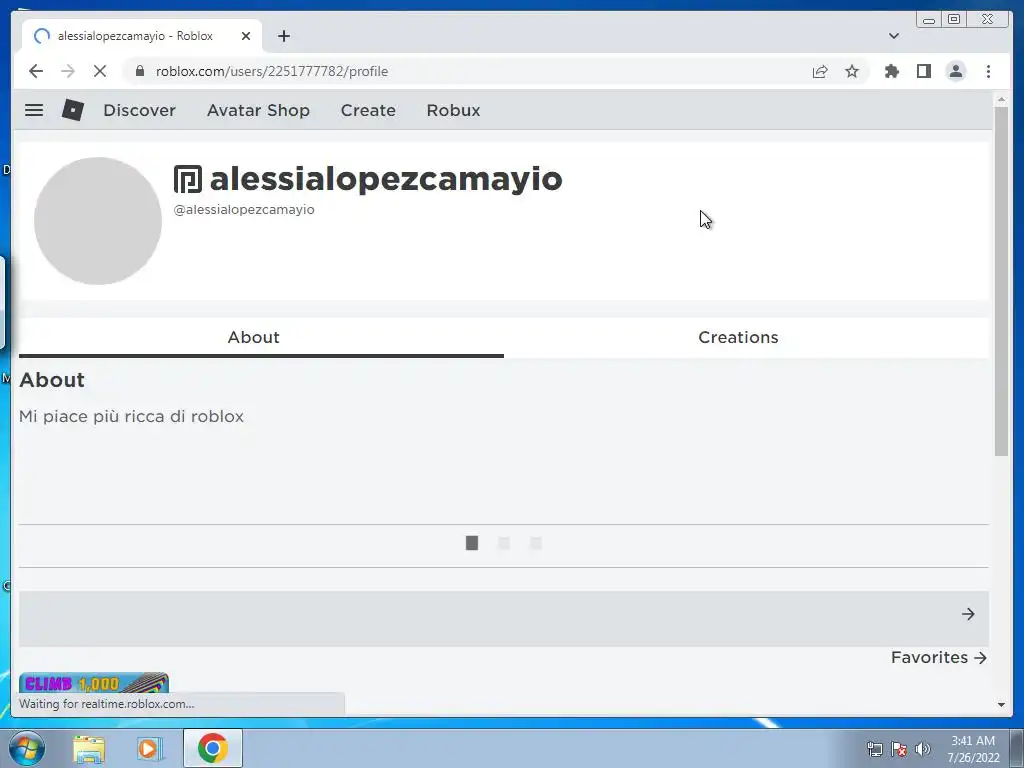Click the scrollbar down arrow
This screenshot has height=768, width=1024.
[x=1001, y=705]
